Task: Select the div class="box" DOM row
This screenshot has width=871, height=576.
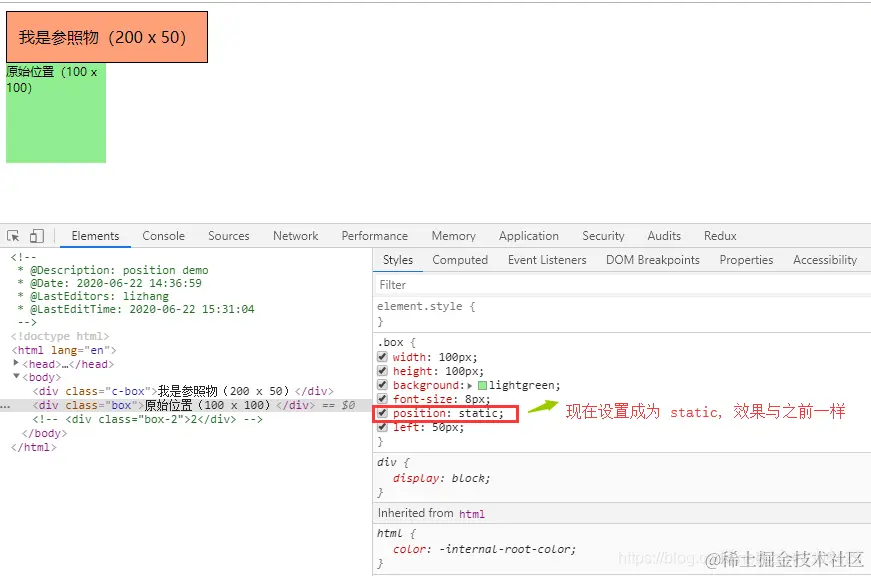Action: pos(185,405)
